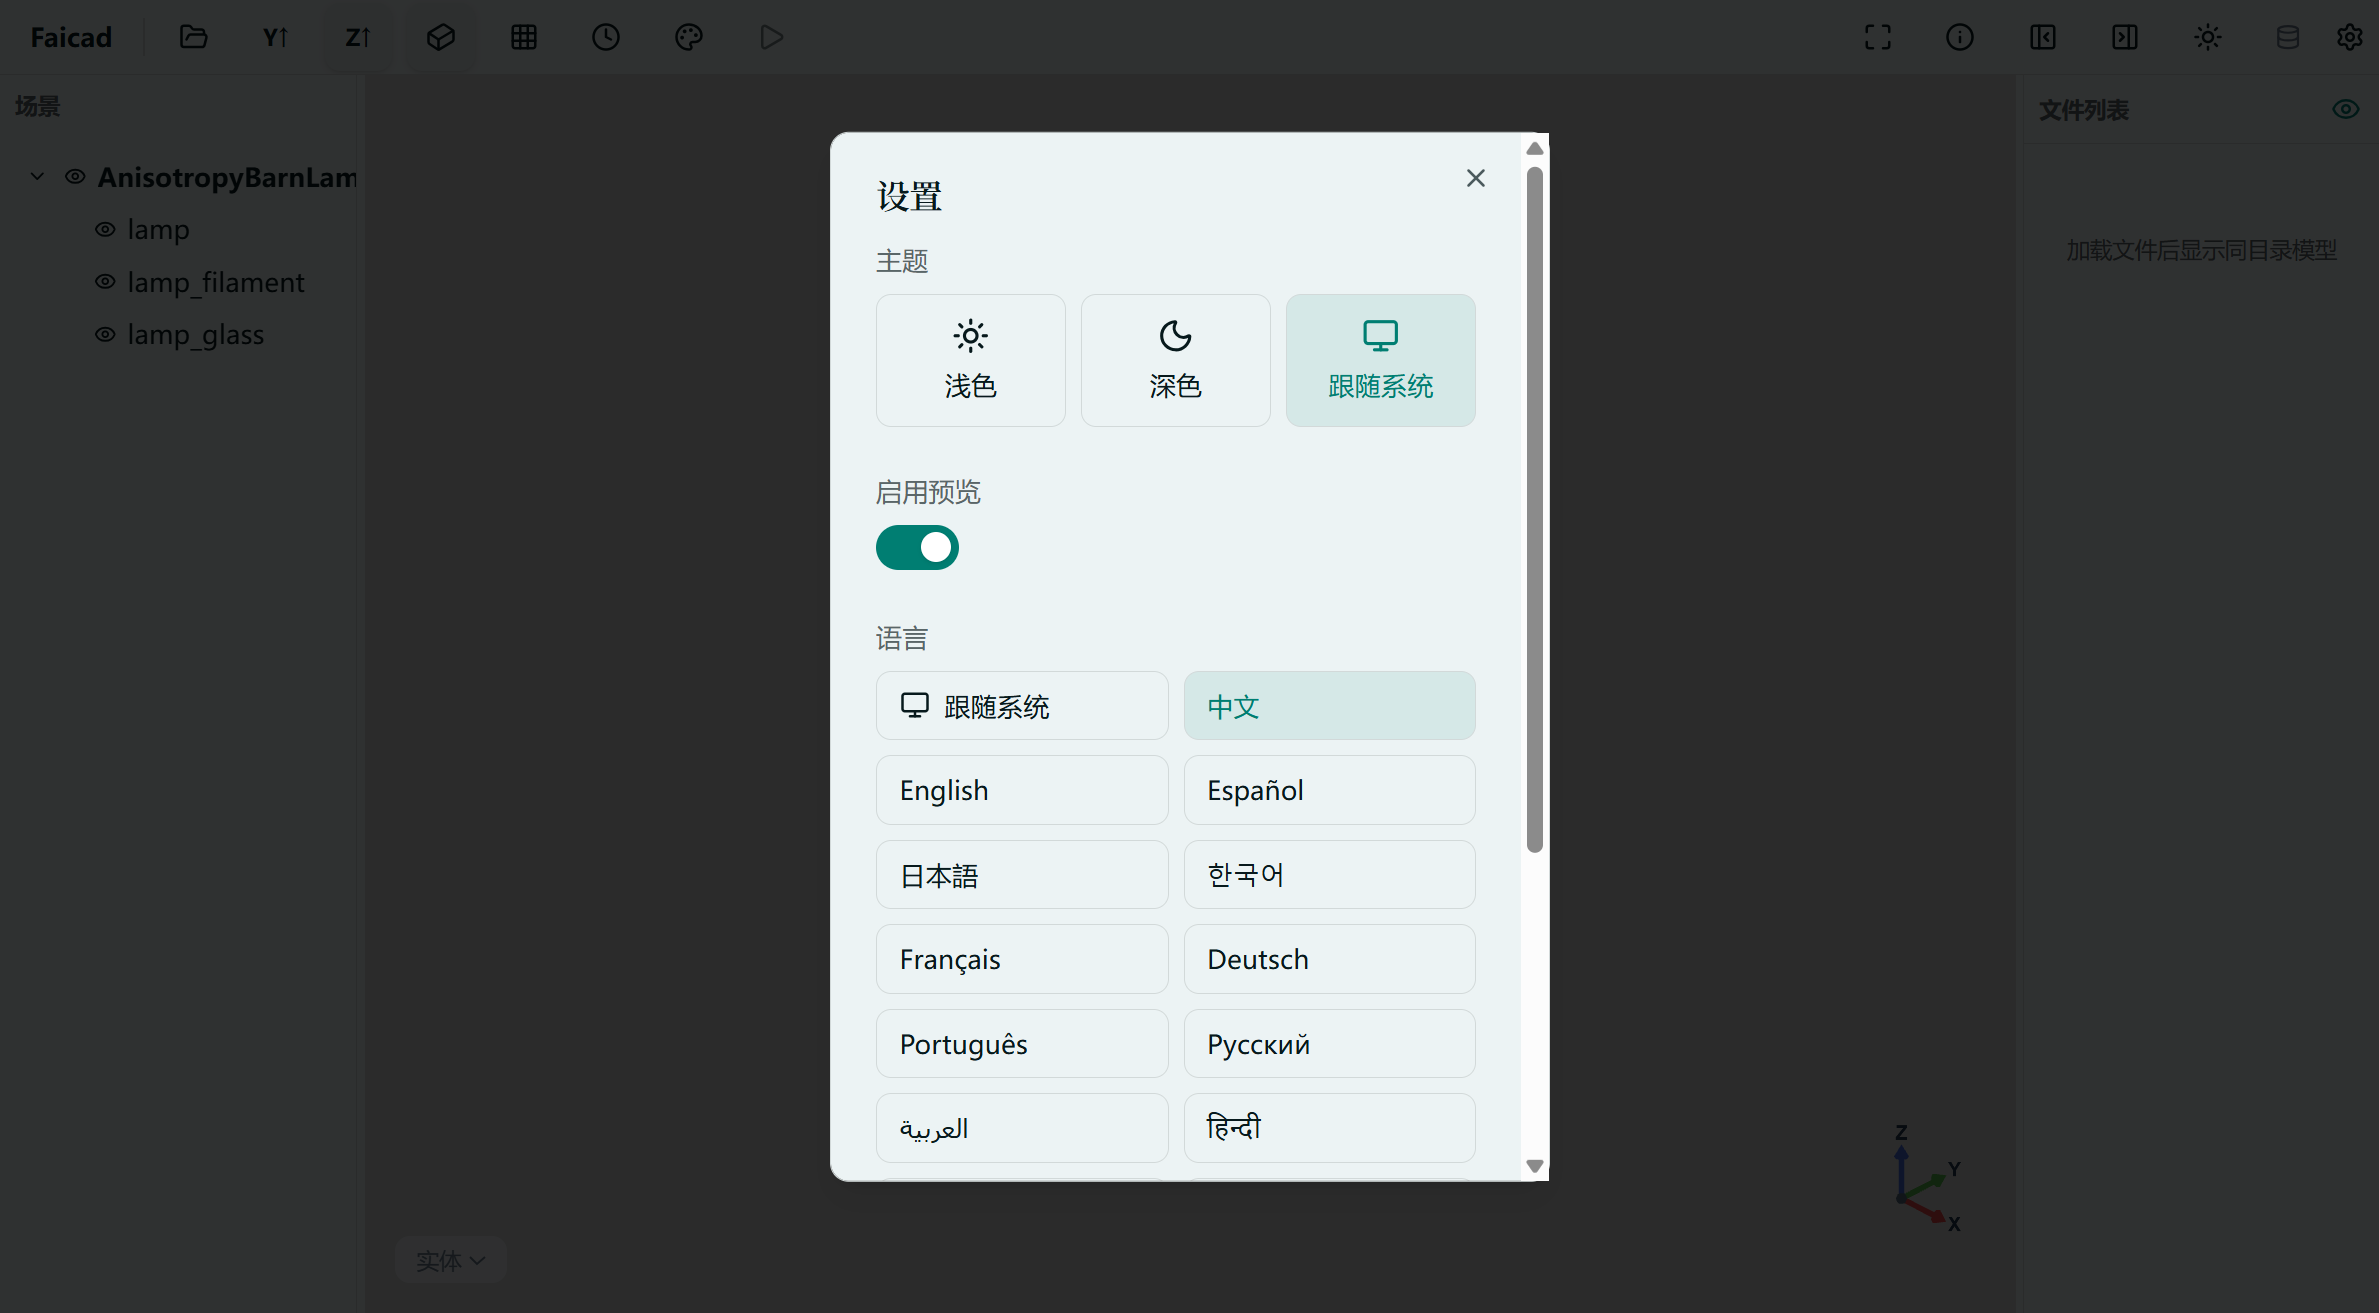2379x1313 pixels.
Task: Set language to 跟随系统
Action: pyautogui.click(x=1022, y=706)
